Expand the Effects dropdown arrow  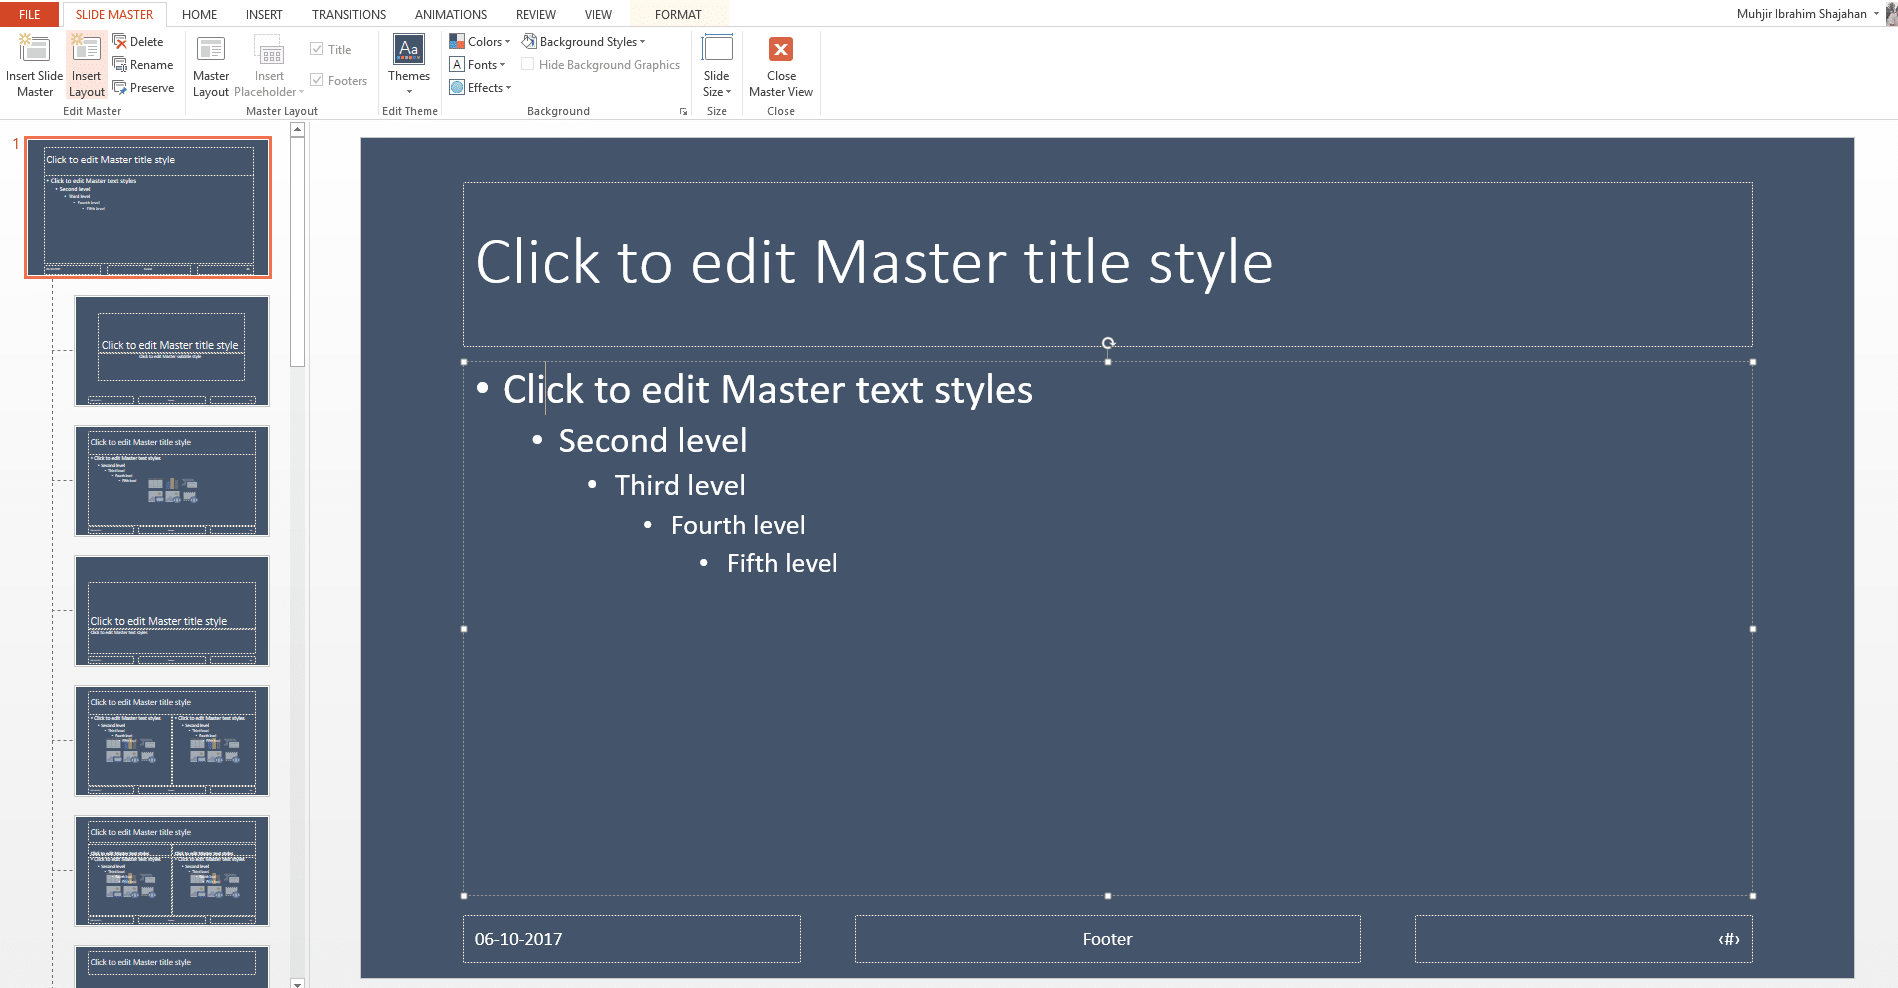click(x=509, y=88)
